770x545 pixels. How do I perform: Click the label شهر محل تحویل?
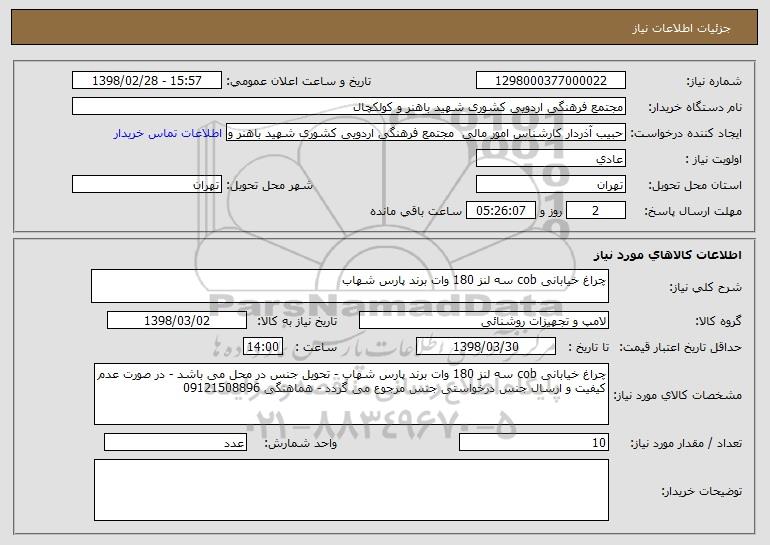[270, 186]
